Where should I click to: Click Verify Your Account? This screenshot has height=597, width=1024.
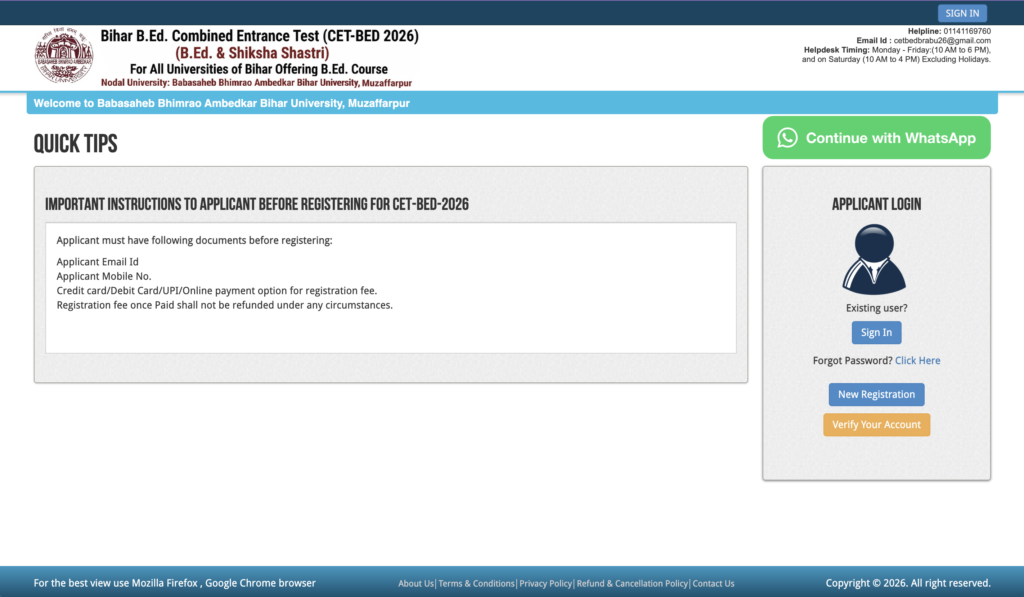(x=876, y=424)
